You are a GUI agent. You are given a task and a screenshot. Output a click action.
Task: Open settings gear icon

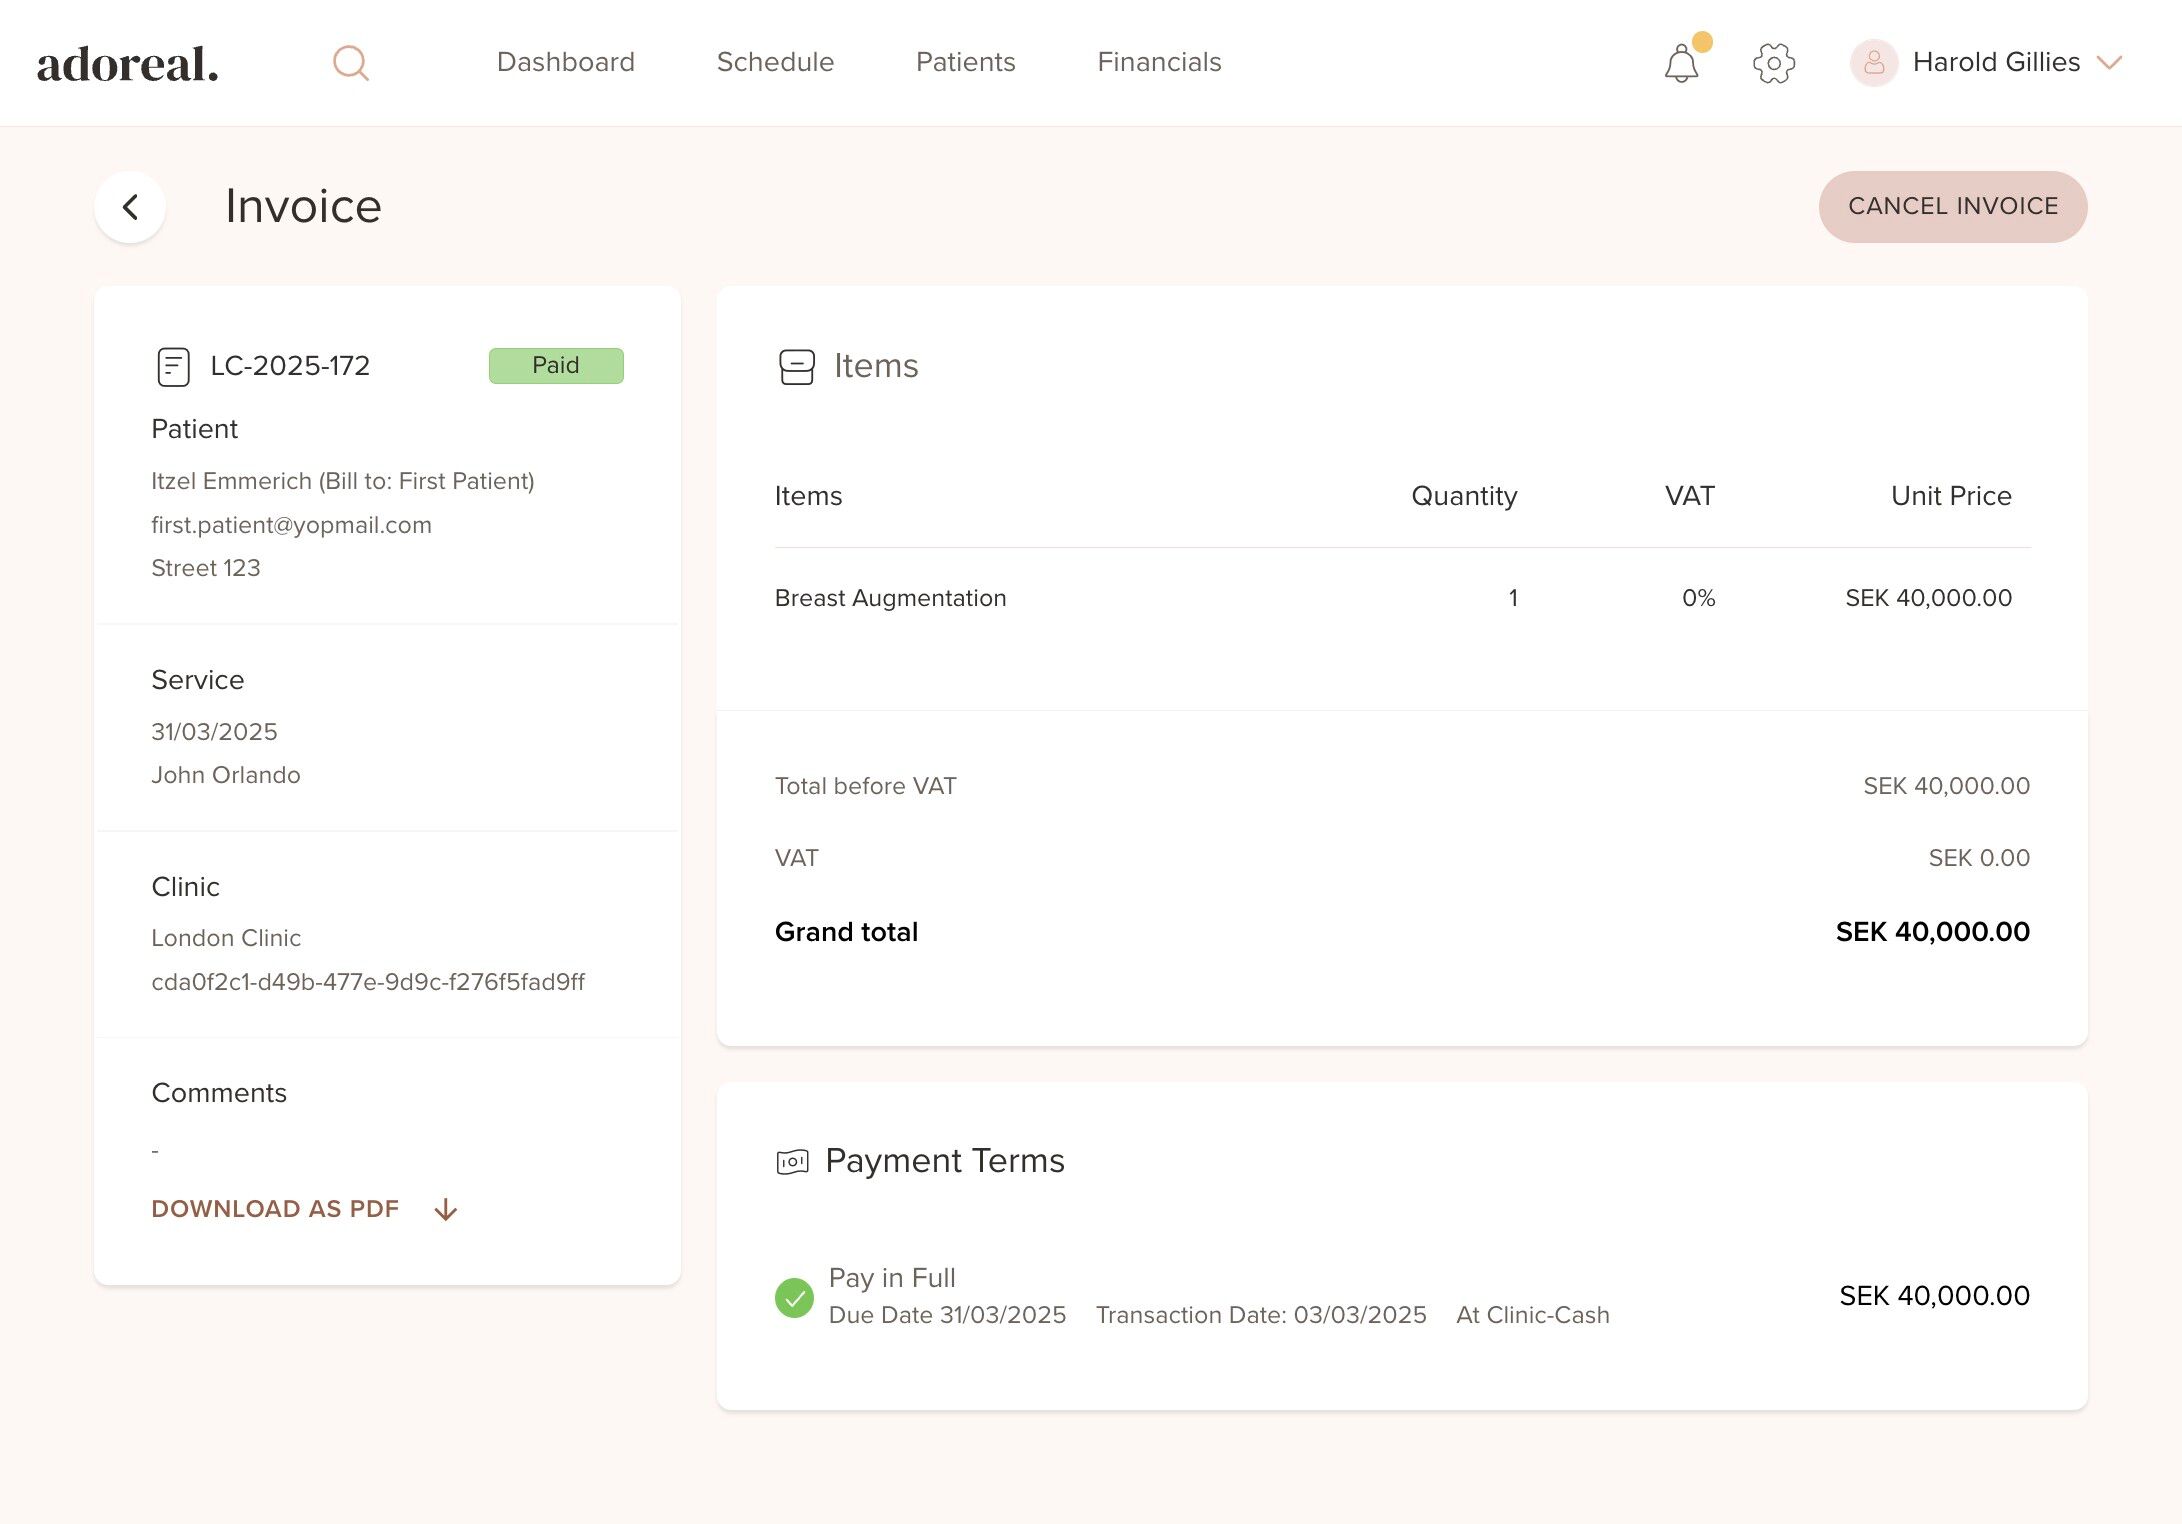(x=1774, y=63)
